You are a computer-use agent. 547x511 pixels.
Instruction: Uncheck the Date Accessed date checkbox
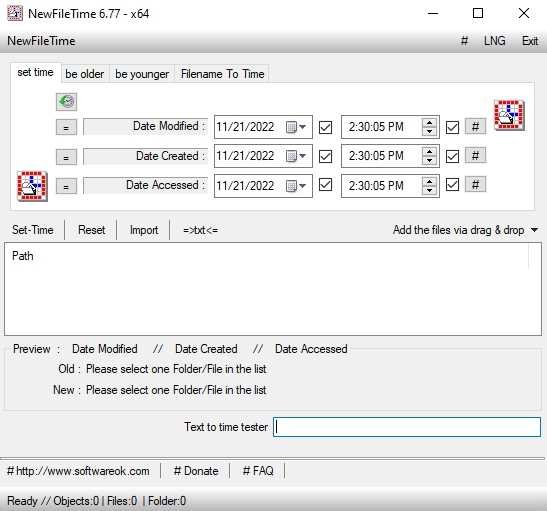click(325, 185)
